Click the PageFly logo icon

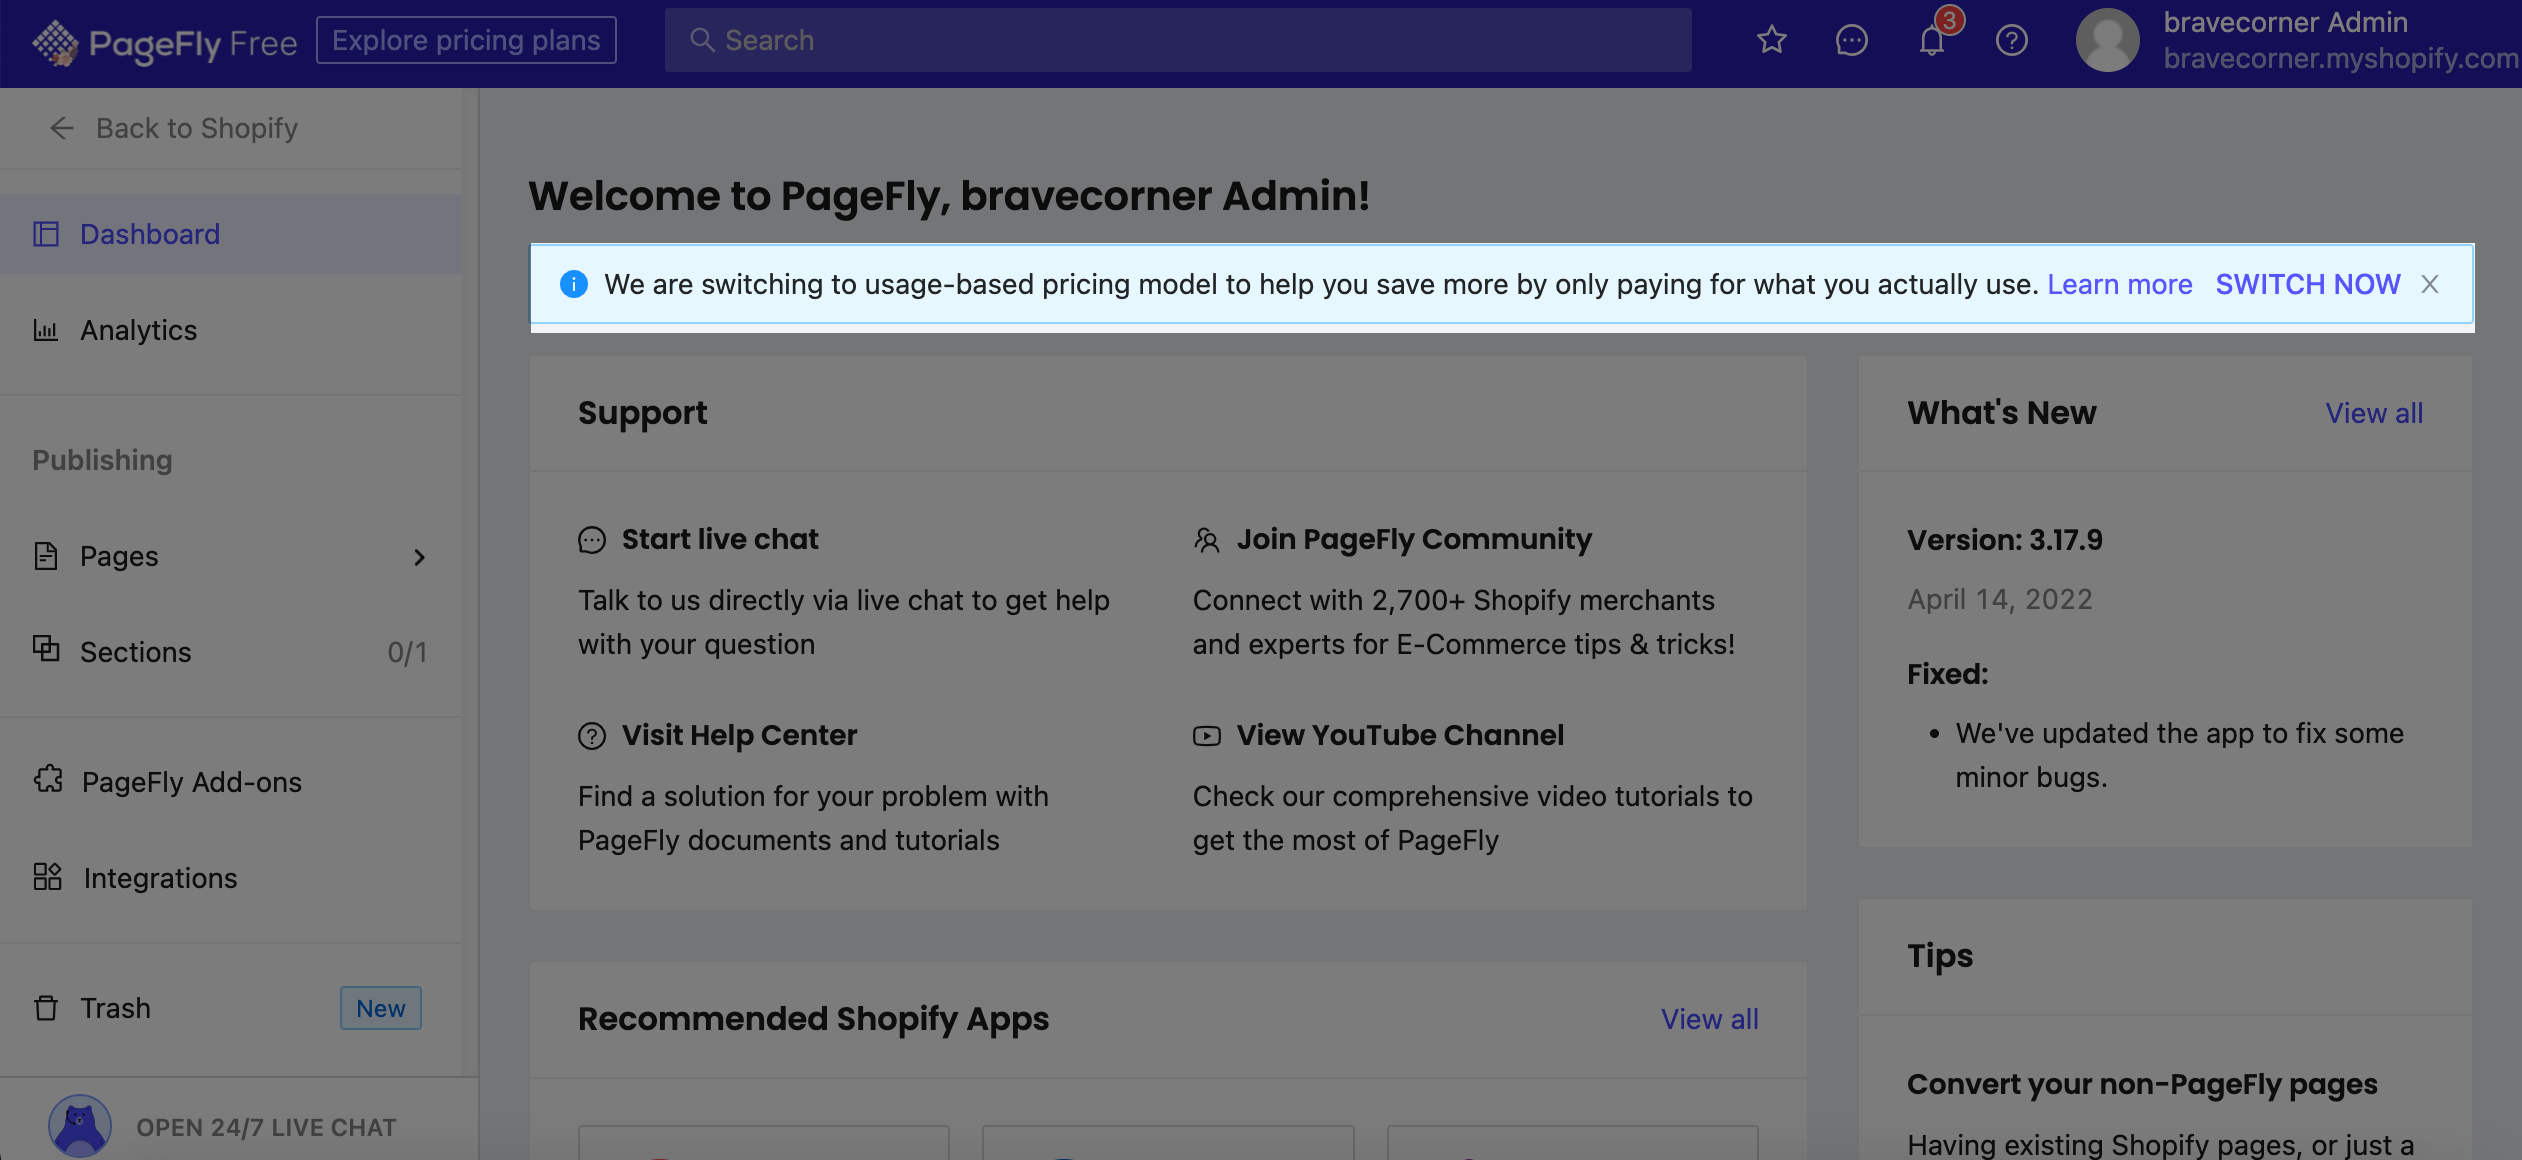tap(55, 42)
